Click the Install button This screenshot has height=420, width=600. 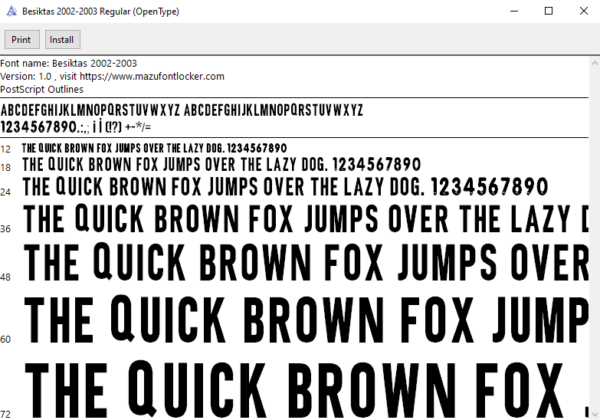[x=63, y=40]
